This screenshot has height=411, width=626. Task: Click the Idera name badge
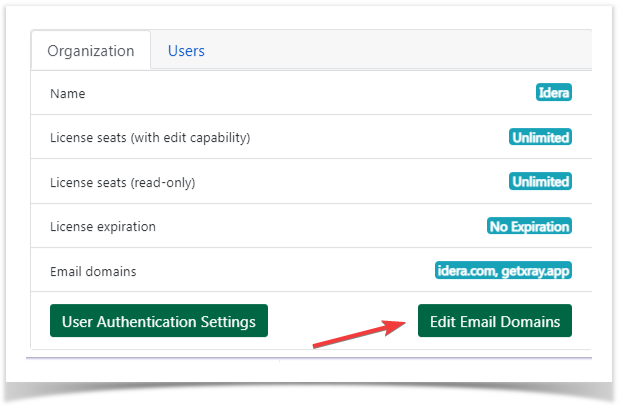(x=554, y=92)
